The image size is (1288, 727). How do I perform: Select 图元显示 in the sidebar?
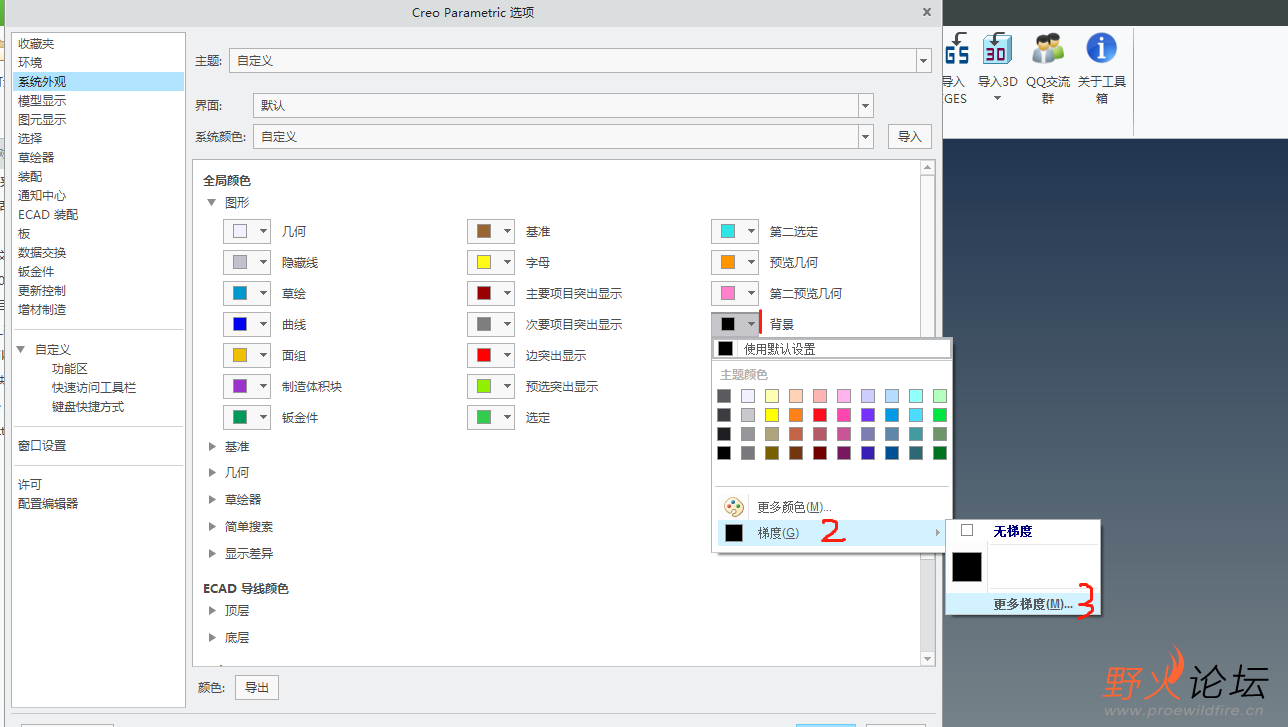click(x=42, y=120)
